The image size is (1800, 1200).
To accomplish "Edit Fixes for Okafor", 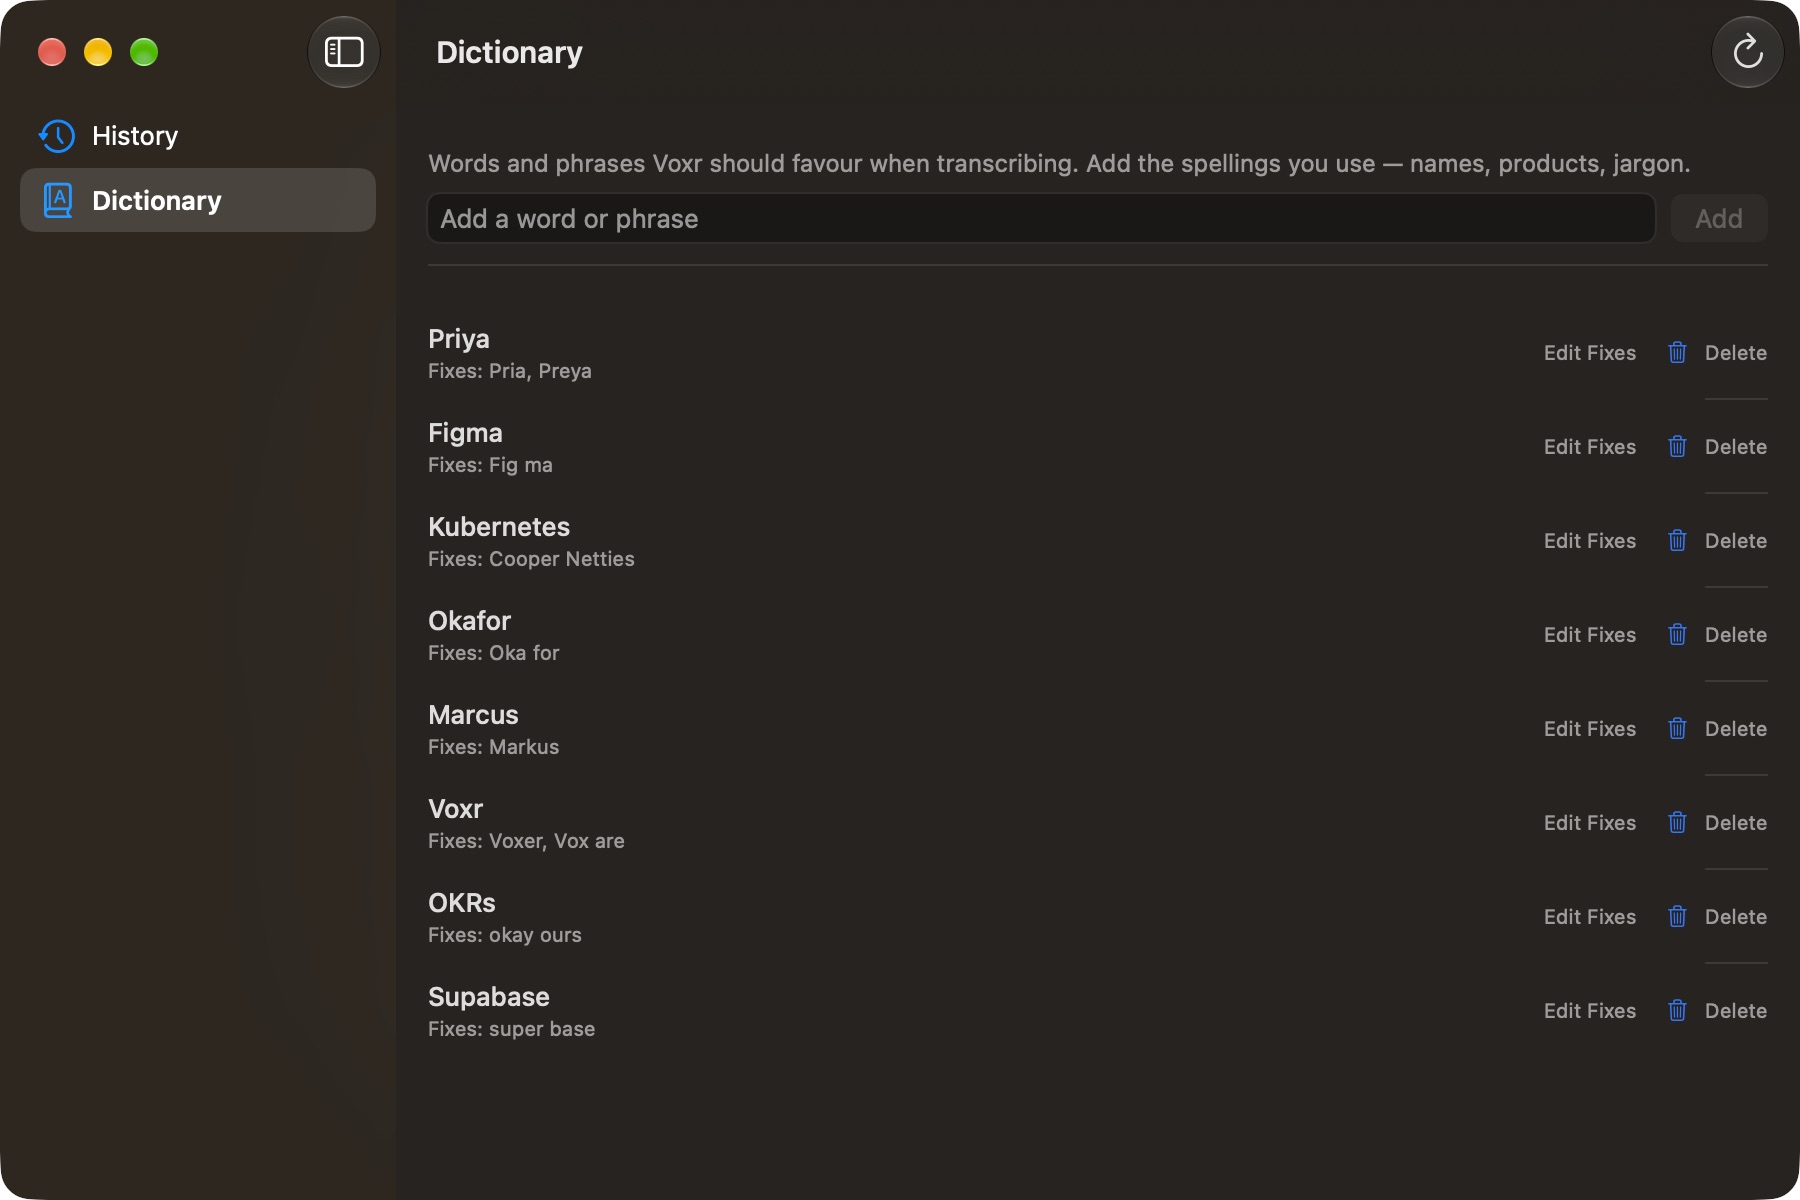I will pos(1590,635).
